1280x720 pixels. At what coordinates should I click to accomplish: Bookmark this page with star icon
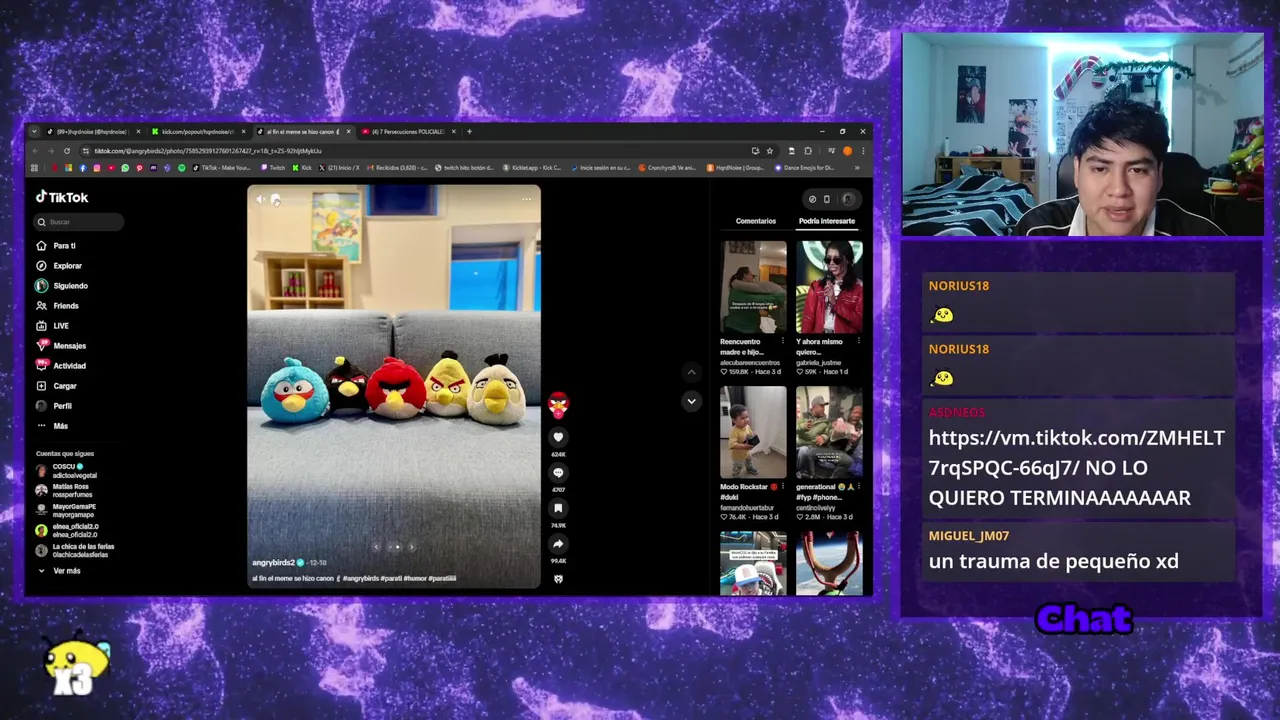[769, 151]
